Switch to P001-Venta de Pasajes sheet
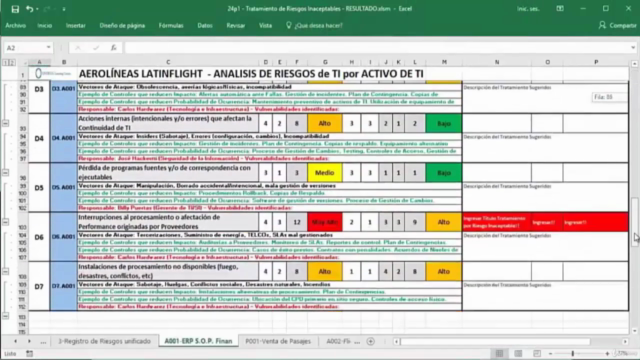This screenshot has width=640, height=360. coord(278,341)
